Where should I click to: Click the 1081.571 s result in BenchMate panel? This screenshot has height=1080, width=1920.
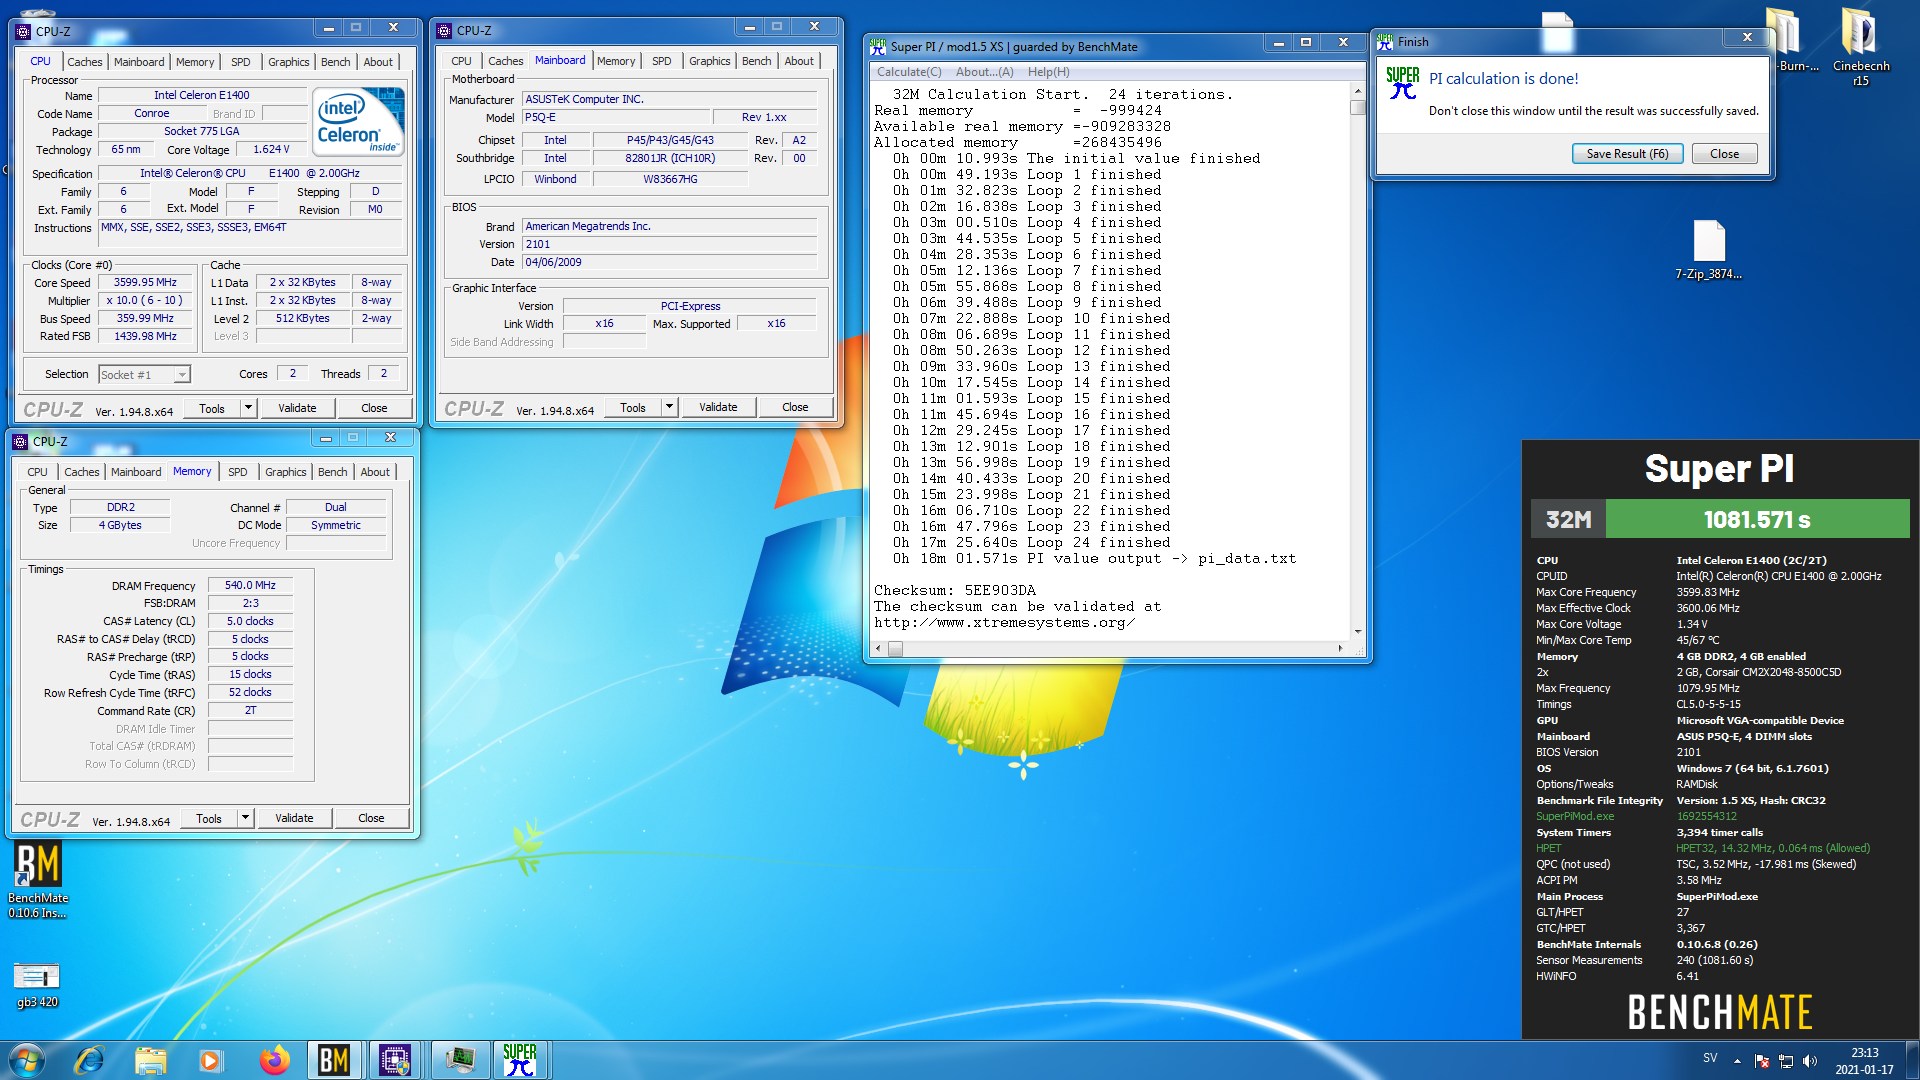click(x=1757, y=520)
